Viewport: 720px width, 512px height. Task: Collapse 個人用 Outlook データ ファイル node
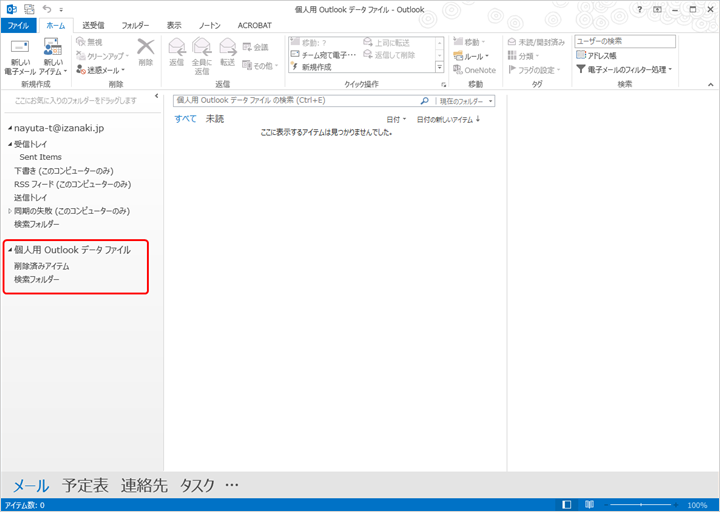pos(10,250)
